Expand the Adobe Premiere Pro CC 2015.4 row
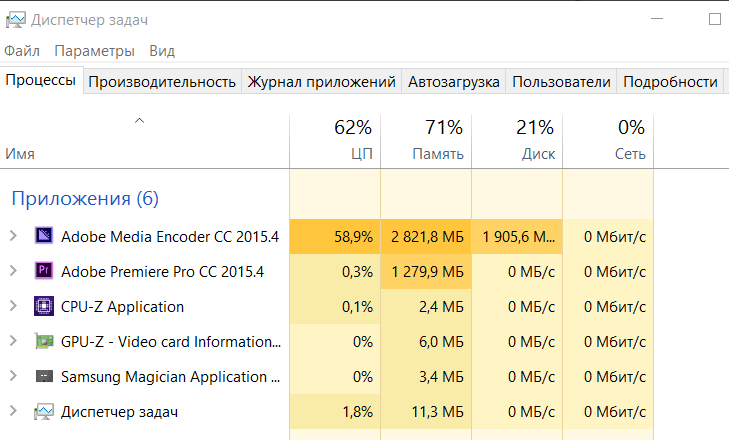 click(x=13, y=271)
